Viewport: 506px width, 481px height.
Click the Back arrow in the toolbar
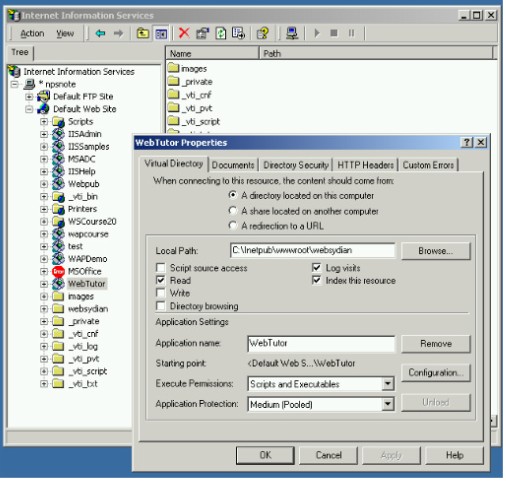[100, 33]
